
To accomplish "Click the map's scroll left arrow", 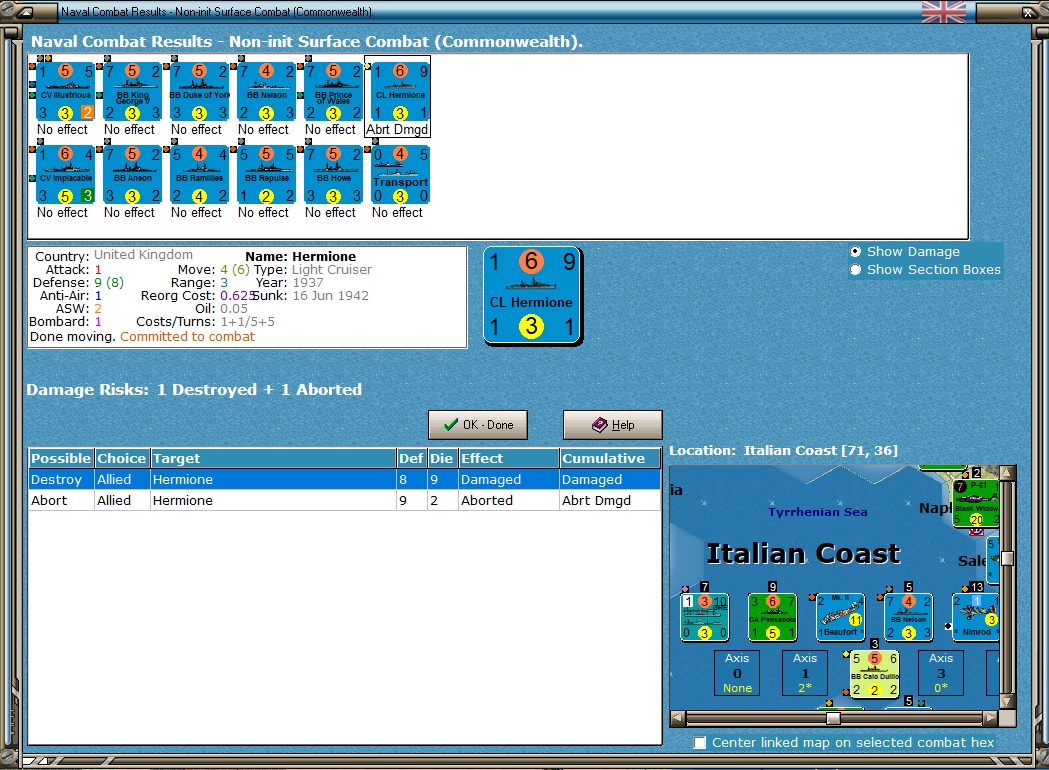I will coord(678,718).
